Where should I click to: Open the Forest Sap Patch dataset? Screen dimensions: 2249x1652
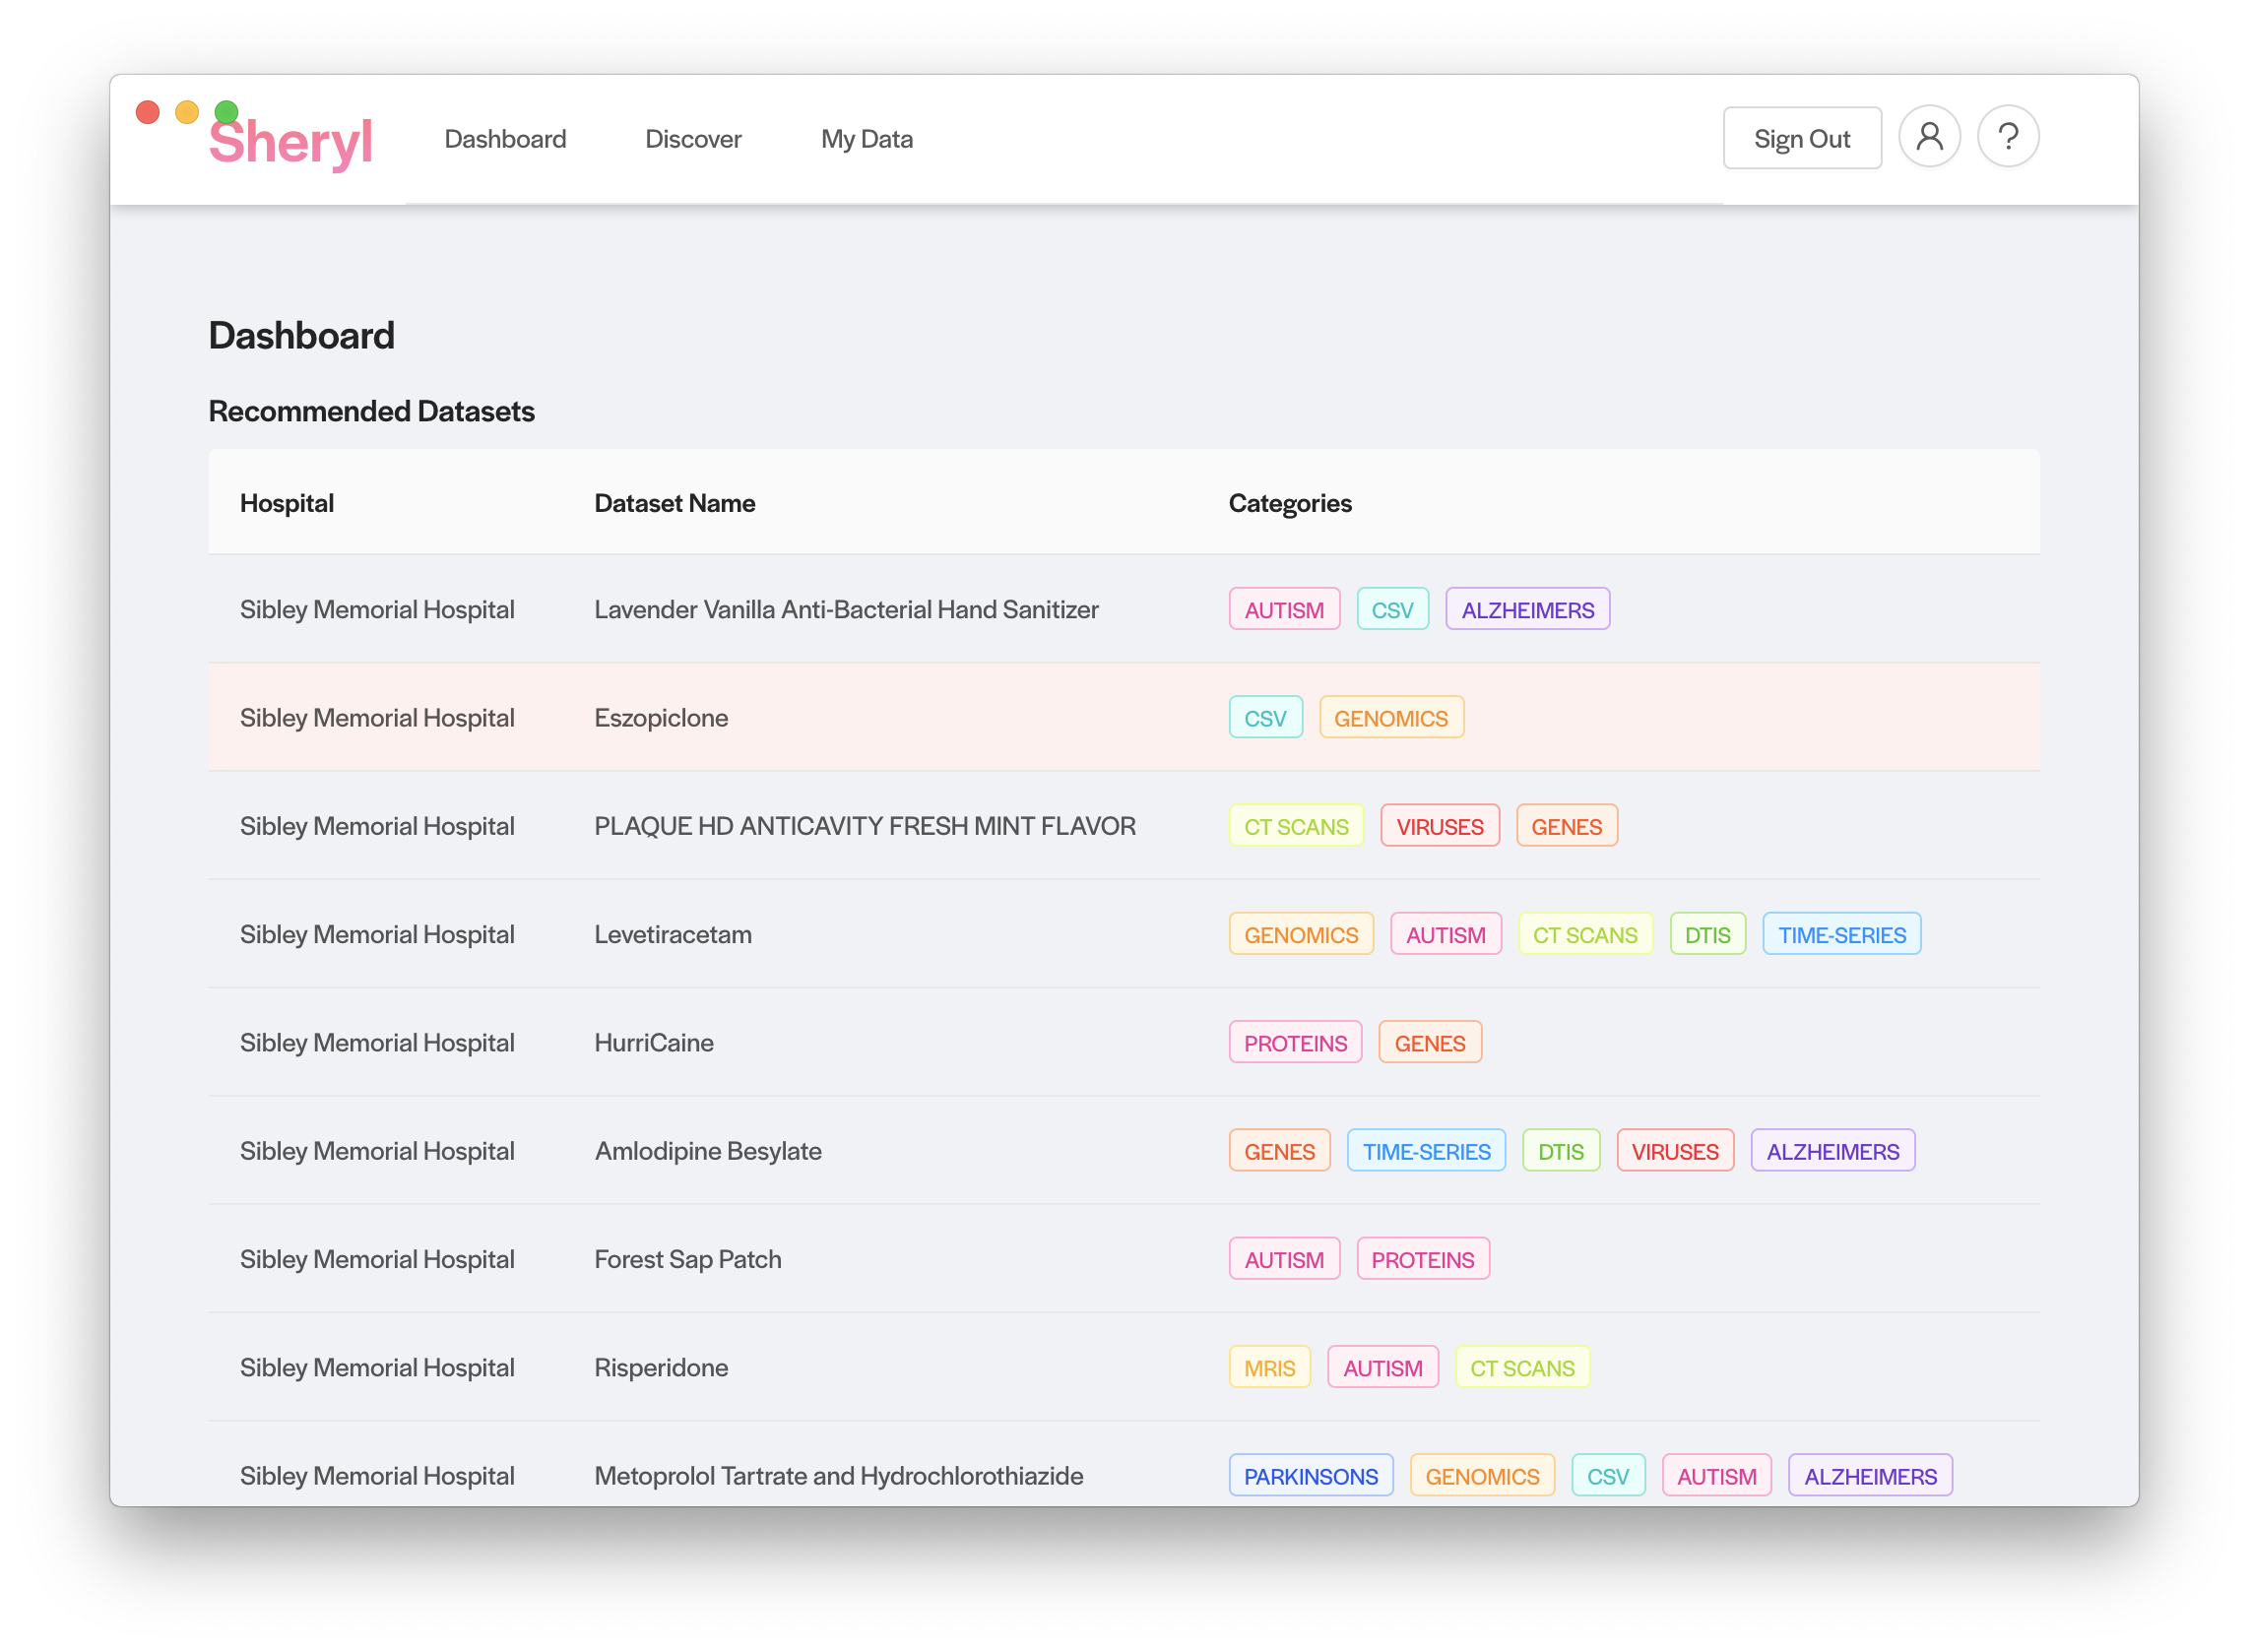[687, 1259]
